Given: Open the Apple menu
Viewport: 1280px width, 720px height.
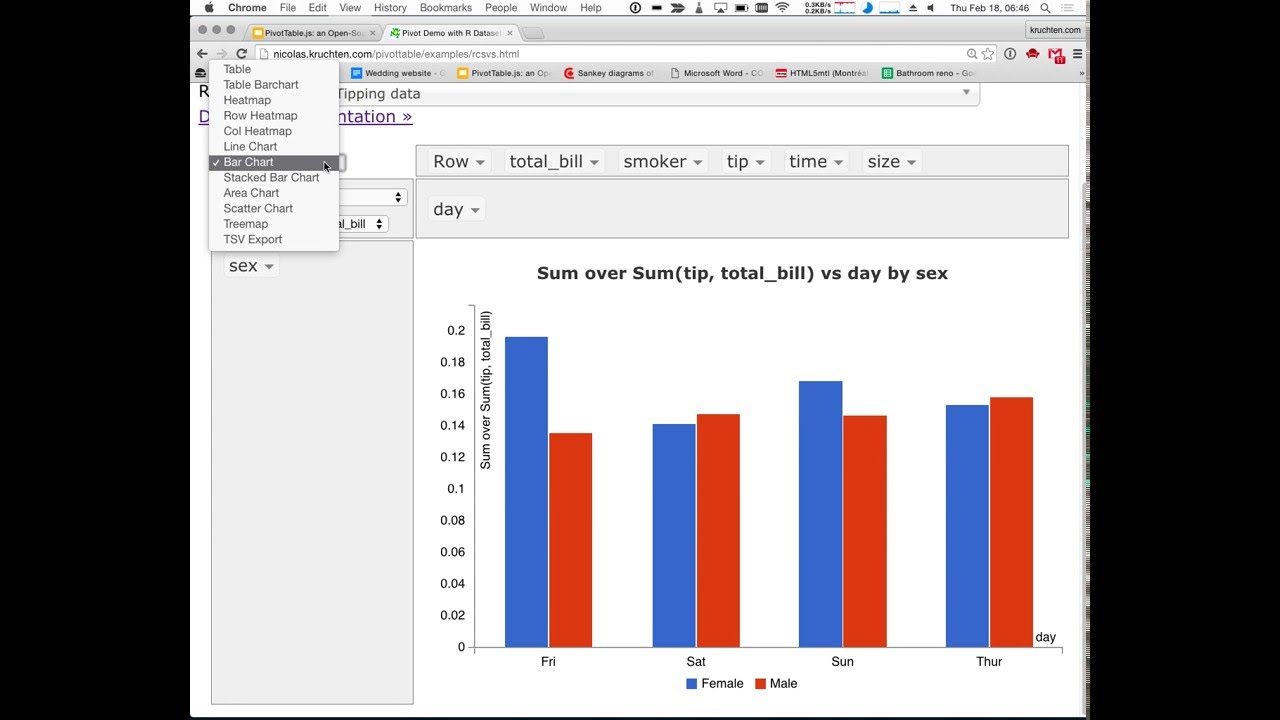Looking at the screenshot, I should click(x=209, y=8).
